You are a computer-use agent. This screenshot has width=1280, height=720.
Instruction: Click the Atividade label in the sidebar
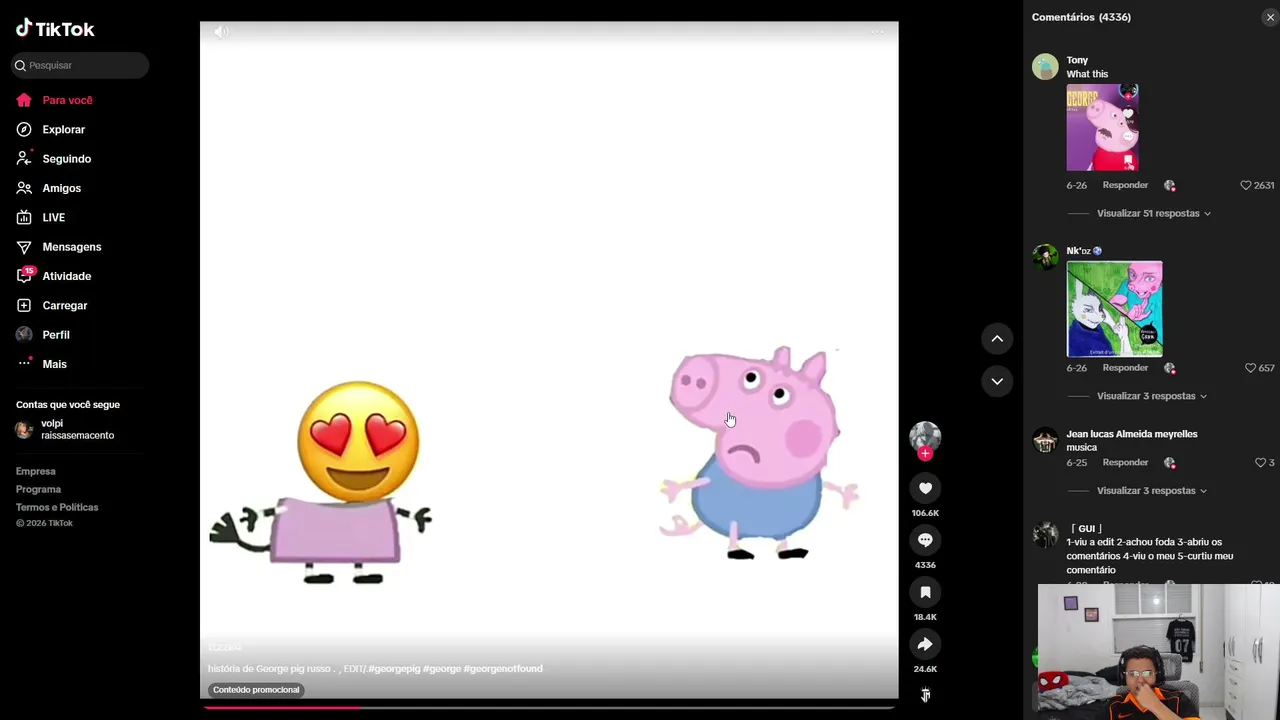pyautogui.click(x=66, y=276)
